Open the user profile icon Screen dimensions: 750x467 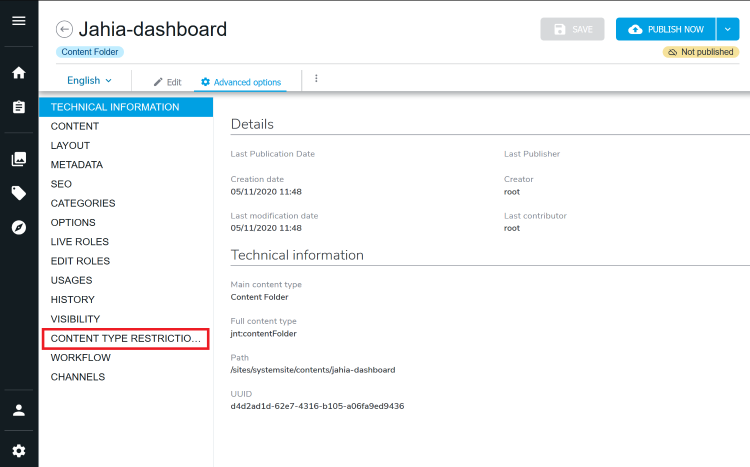[x=19, y=410]
